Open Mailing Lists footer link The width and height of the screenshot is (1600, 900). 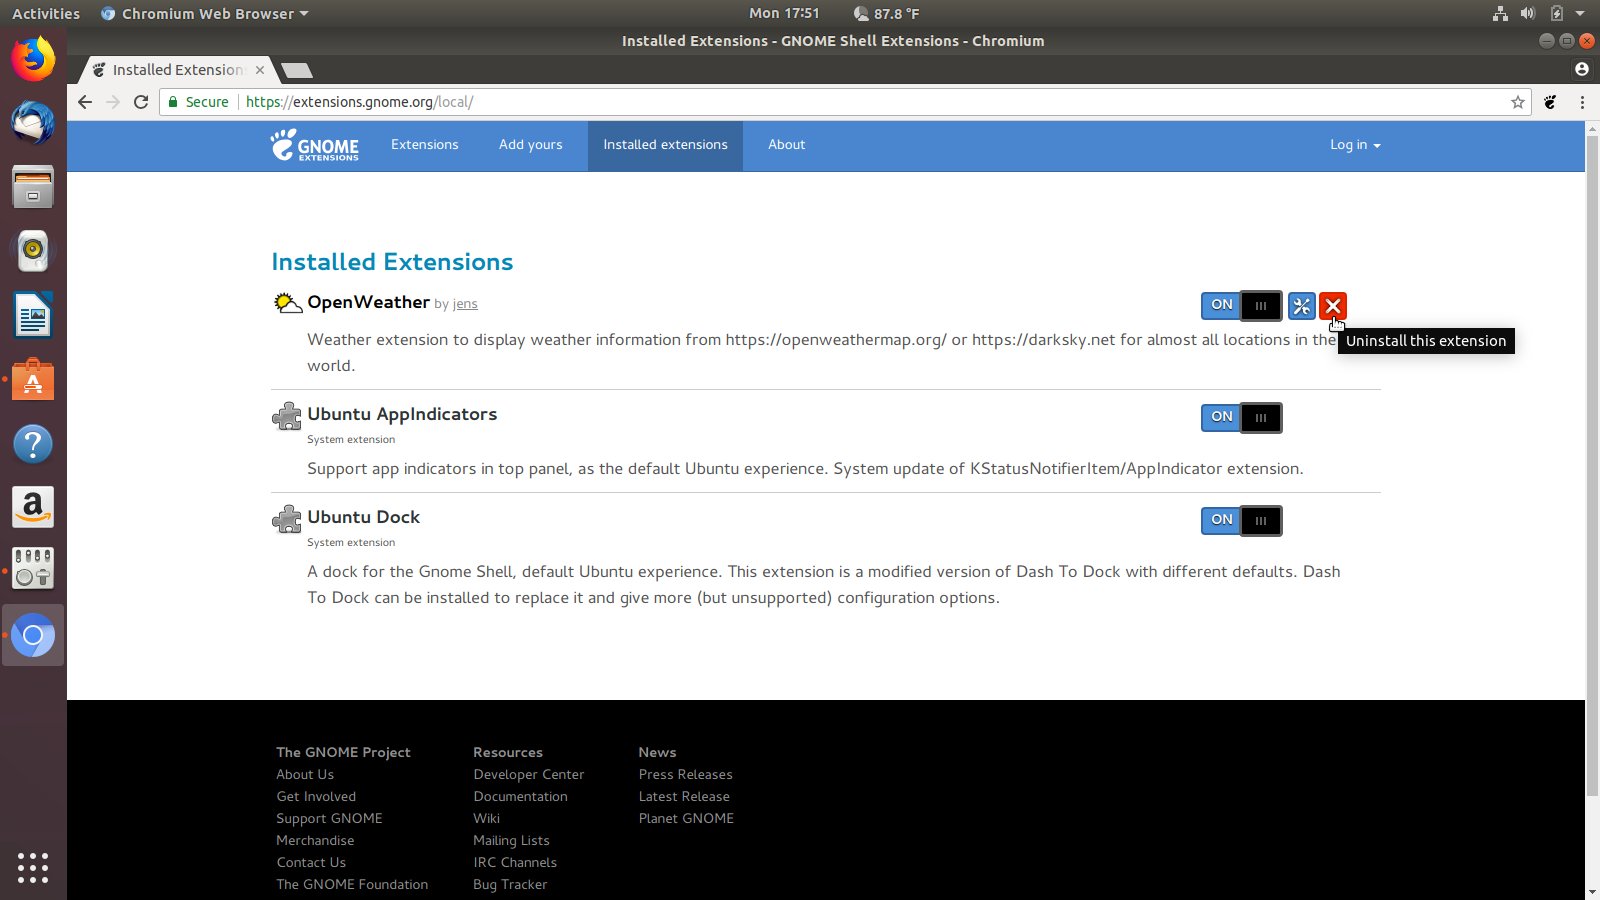click(511, 840)
